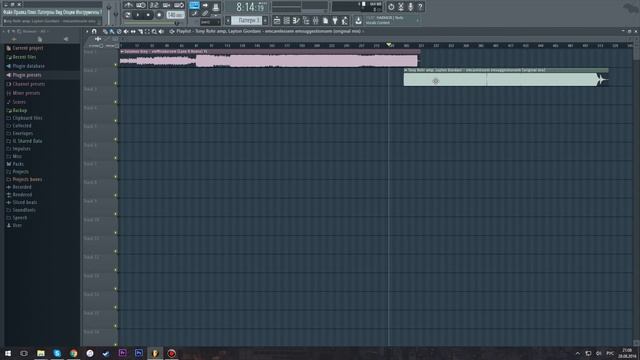
Task: Select the Slice tool in playlist toolbar
Action: point(140,31)
